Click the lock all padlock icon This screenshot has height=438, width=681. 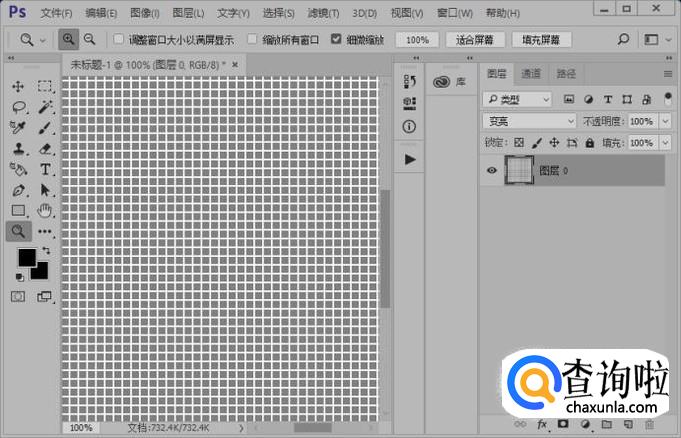point(590,143)
